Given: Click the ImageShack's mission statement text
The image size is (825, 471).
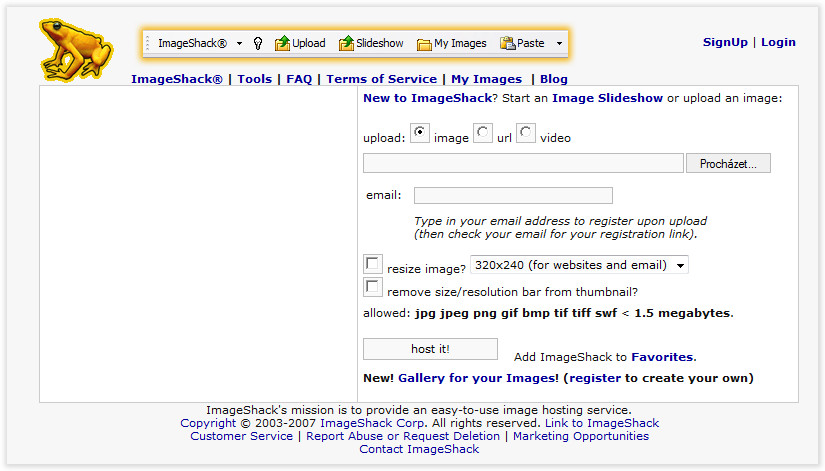Looking at the screenshot, I should (419, 410).
